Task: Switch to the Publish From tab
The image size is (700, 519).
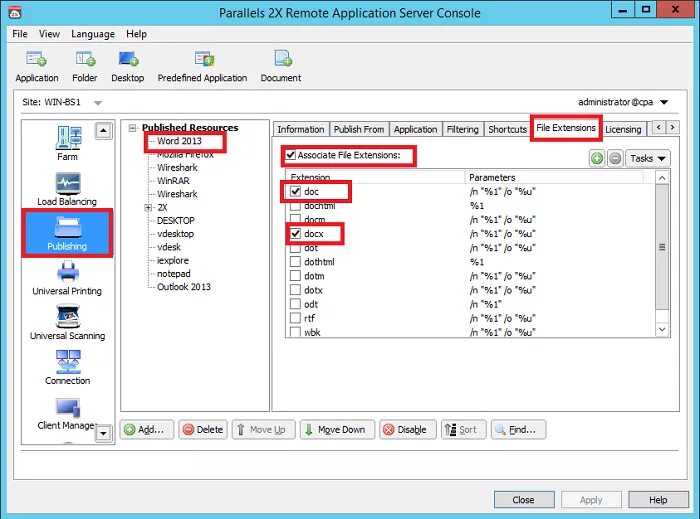Action: point(359,129)
